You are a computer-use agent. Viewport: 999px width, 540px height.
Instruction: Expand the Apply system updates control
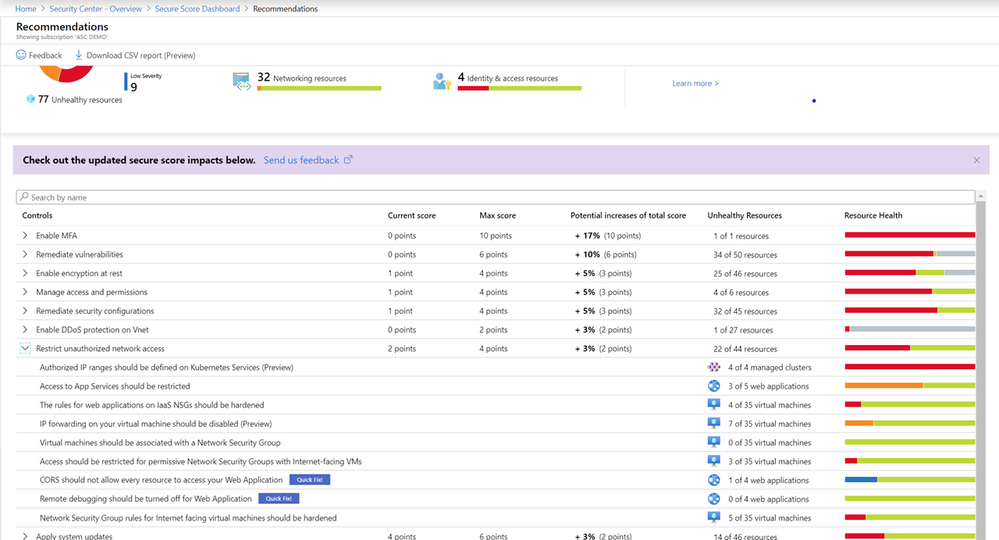point(25,536)
